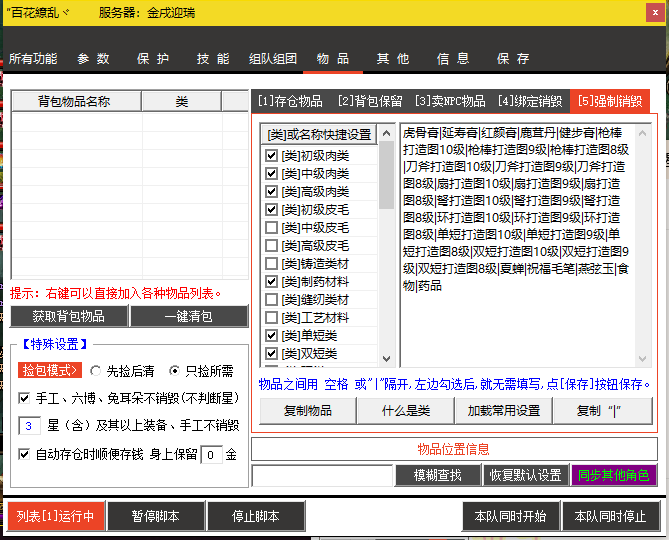Select the [4]绑定销毁 sub-tab
Screen dimensions: 669x540
coord(530,102)
